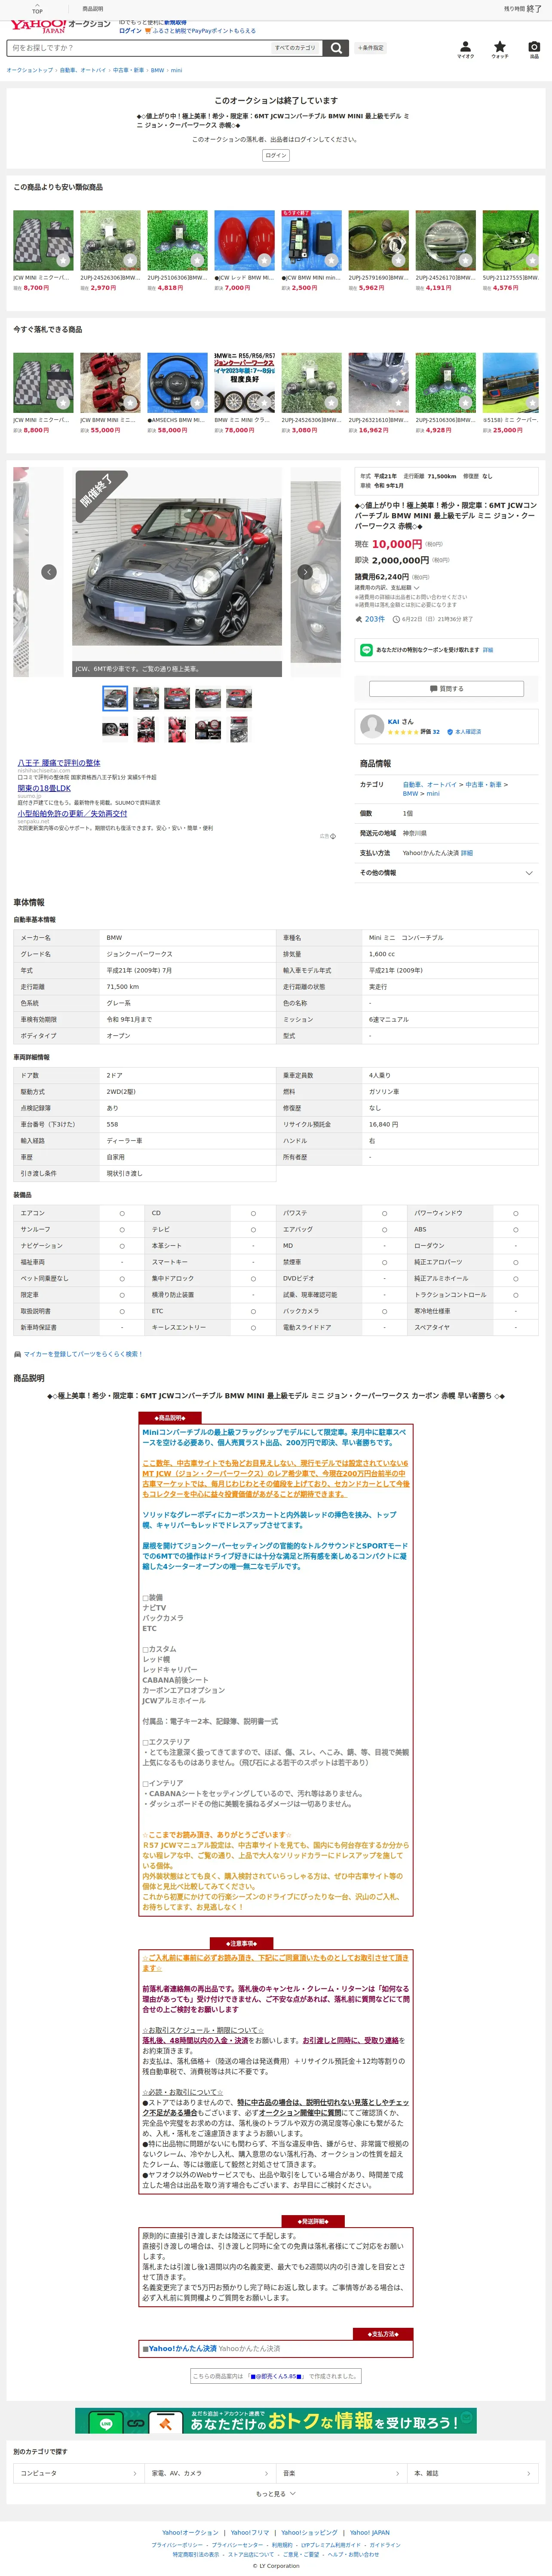Select first thumbnail of car gallery
Screen dimensions: 552x2576
115,698
